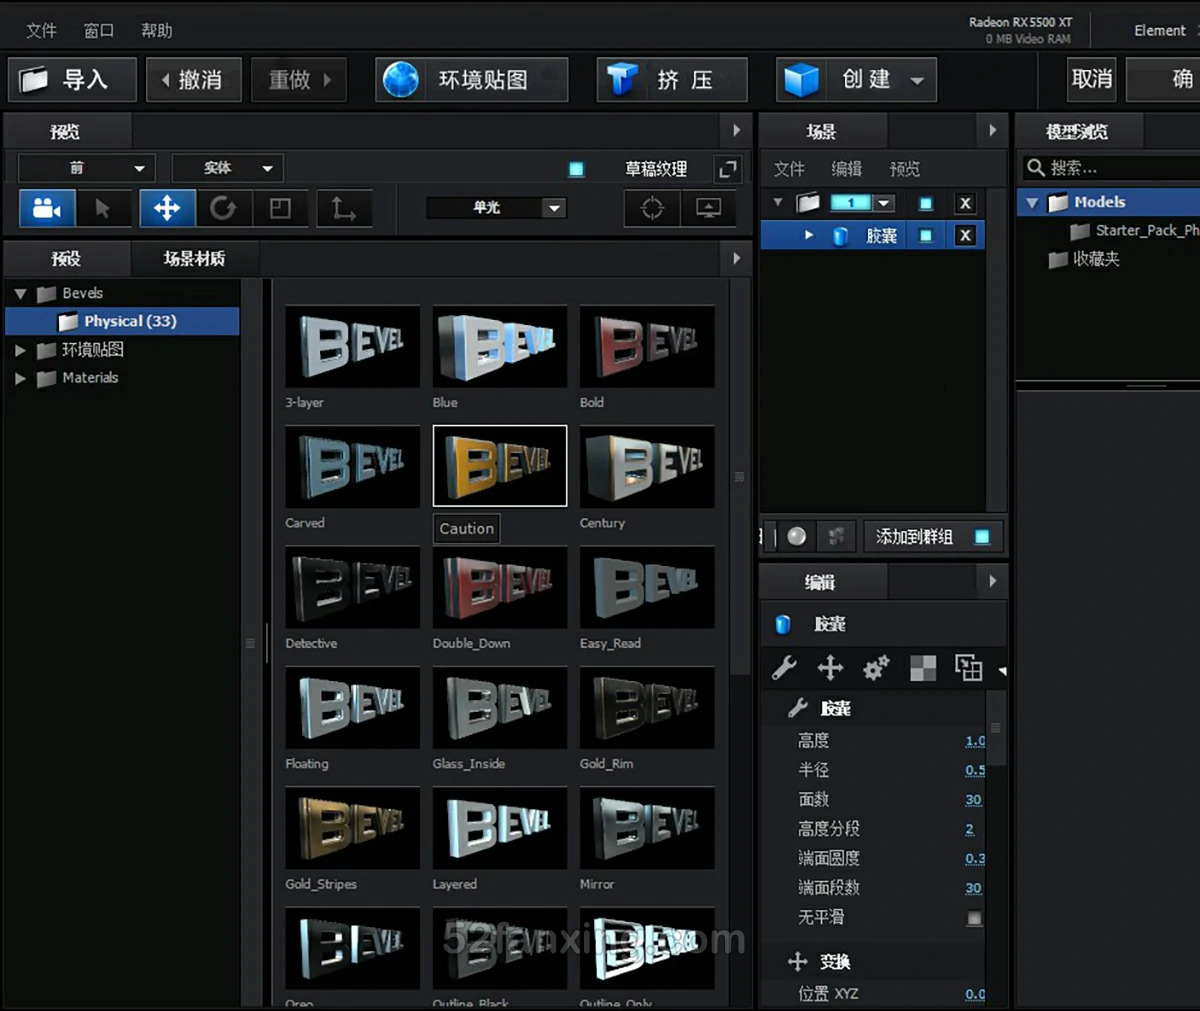Click the blue cube create icon
This screenshot has height=1011, width=1200.
pyautogui.click(x=801, y=79)
